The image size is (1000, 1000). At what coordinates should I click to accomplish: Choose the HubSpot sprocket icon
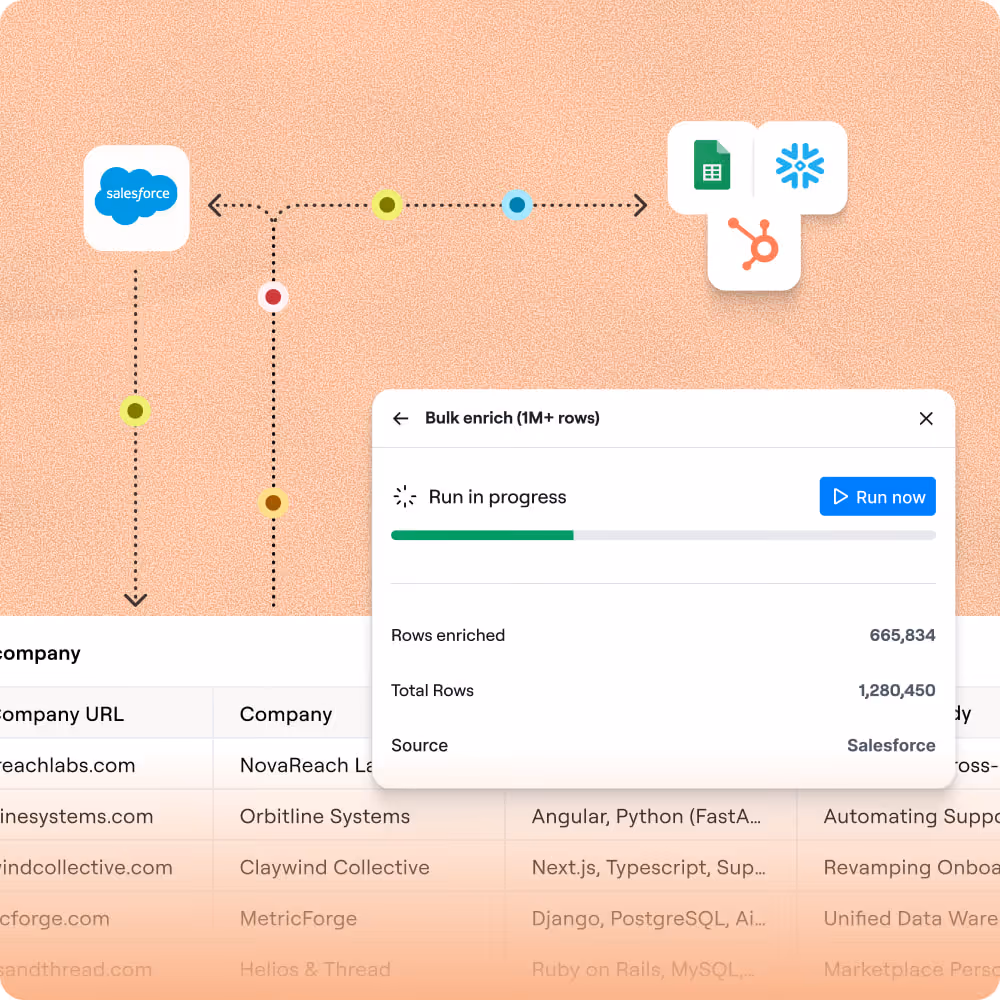(754, 245)
